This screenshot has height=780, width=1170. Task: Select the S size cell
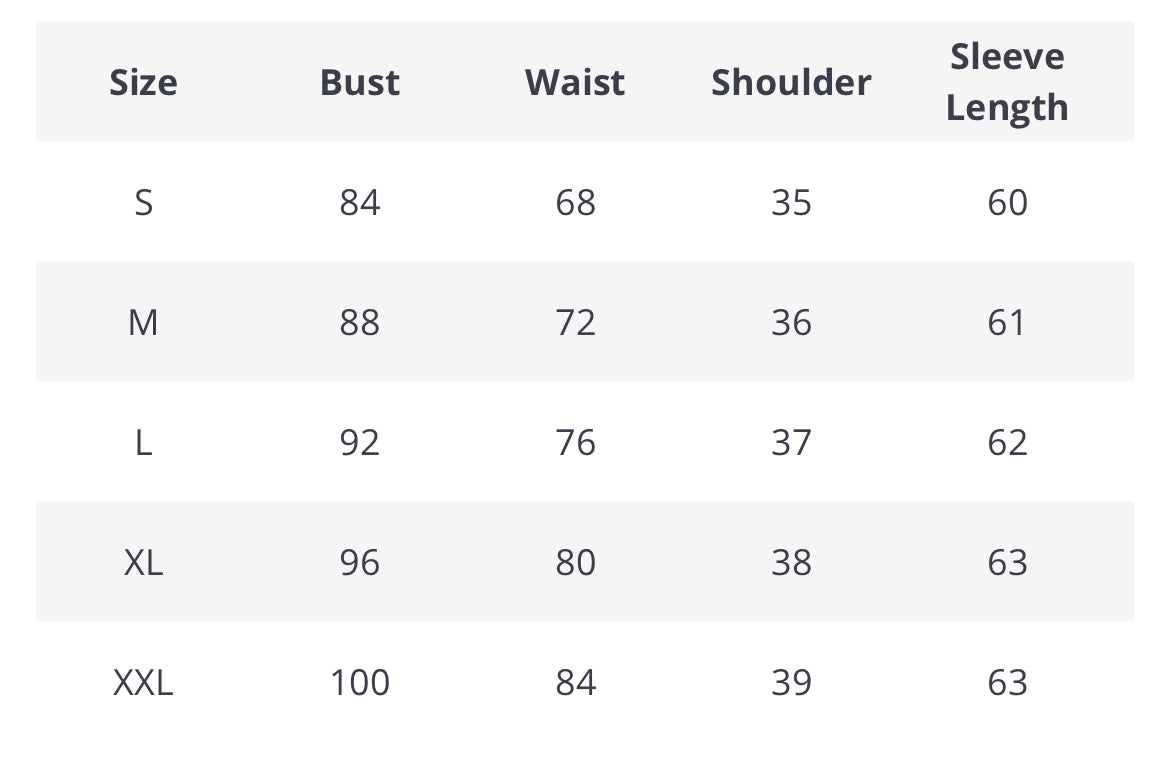[143, 202]
